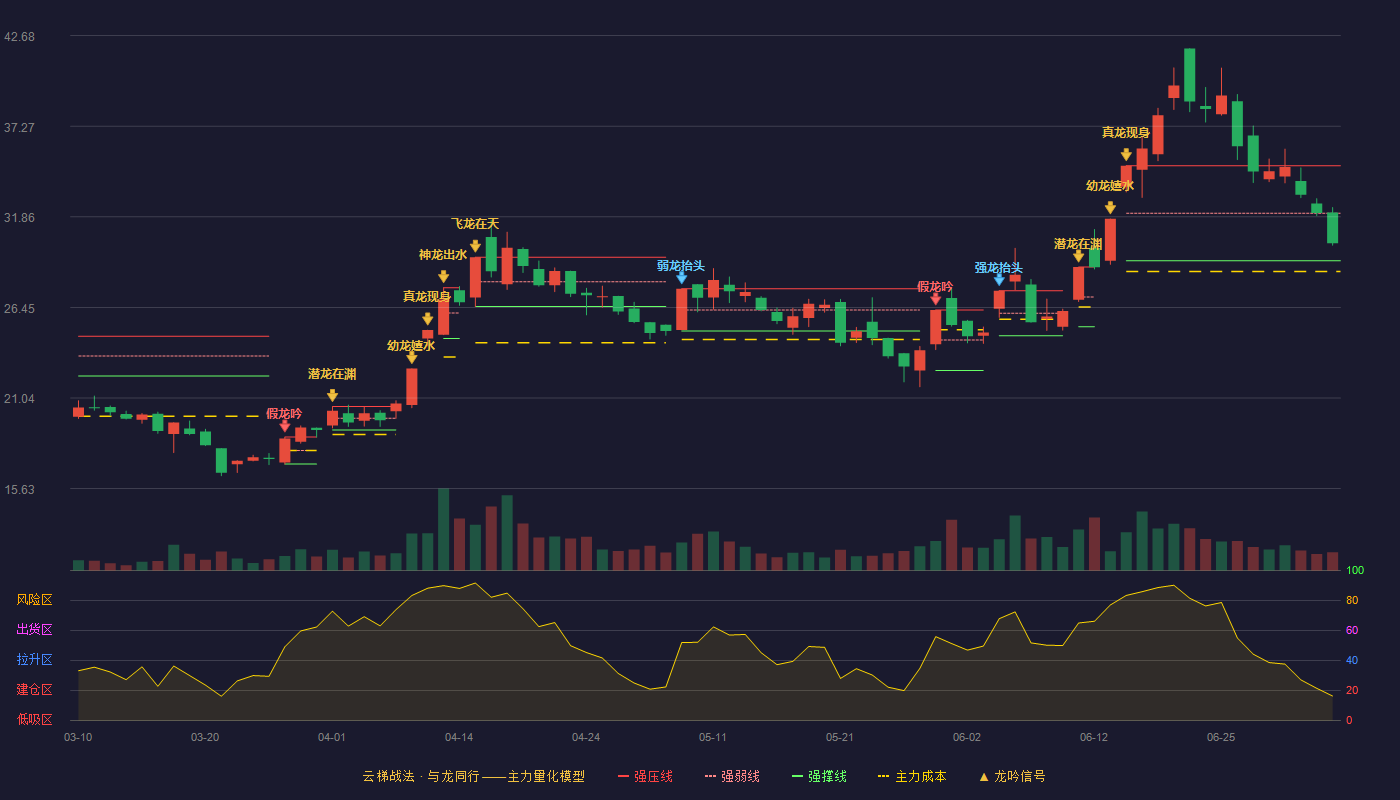The width and height of the screenshot is (1400, 800).
Task: Click the 风险区 zone label
Action: click(x=34, y=600)
